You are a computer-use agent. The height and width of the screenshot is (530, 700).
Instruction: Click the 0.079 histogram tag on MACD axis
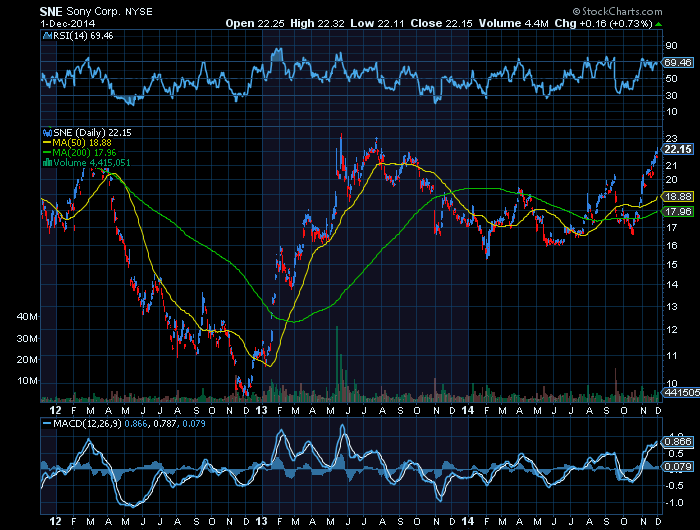678,467
